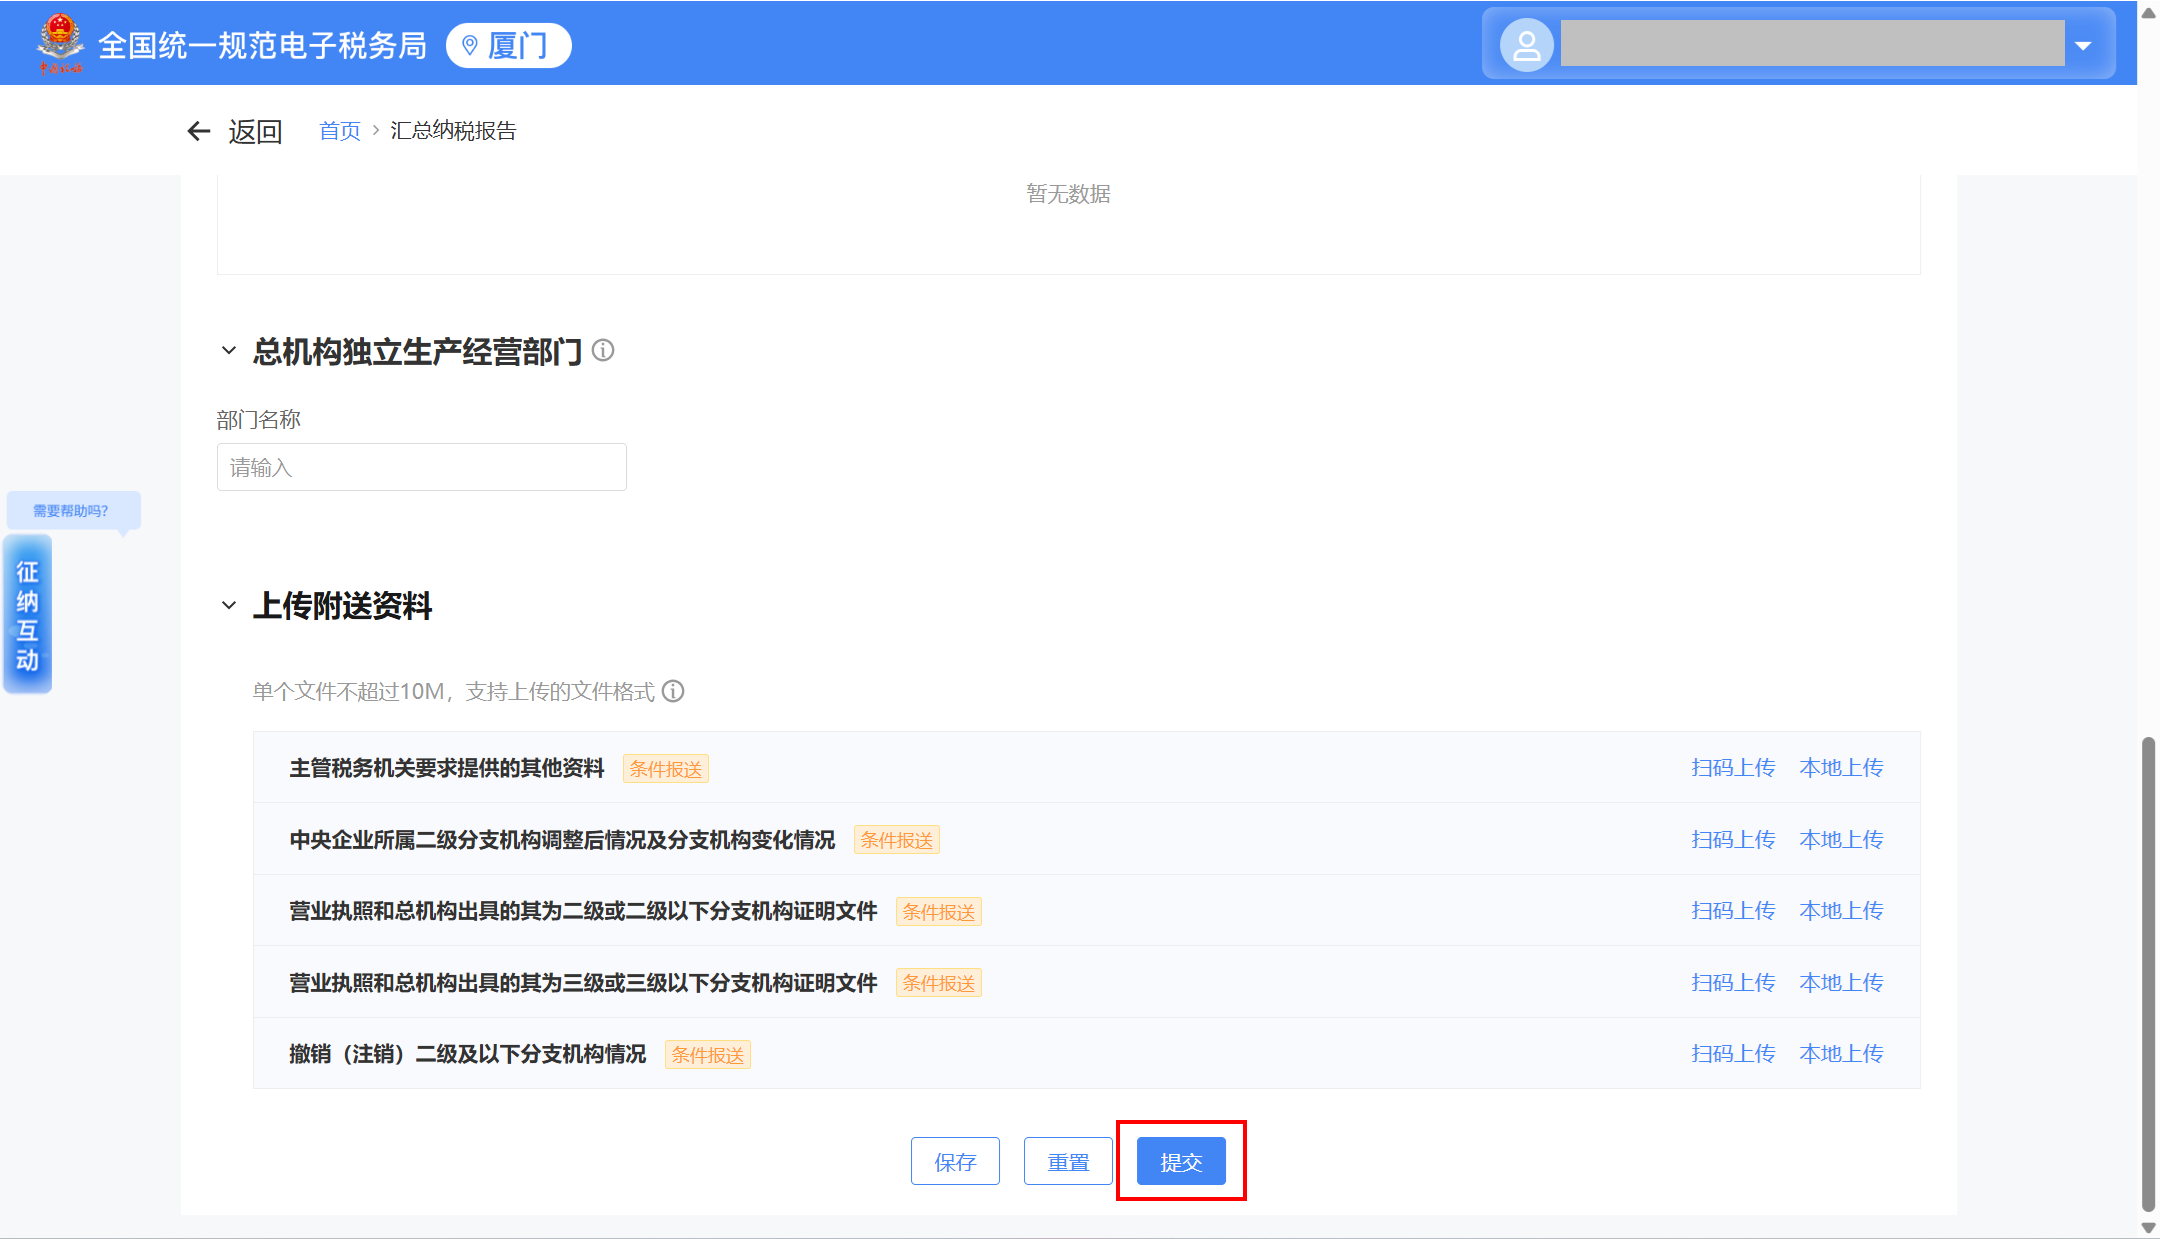Screen dimensions: 2160x1239
Task: Click 扫码上传 for 主管税务机关要求提供的其他资料
Action: (x=1733, y=767)
